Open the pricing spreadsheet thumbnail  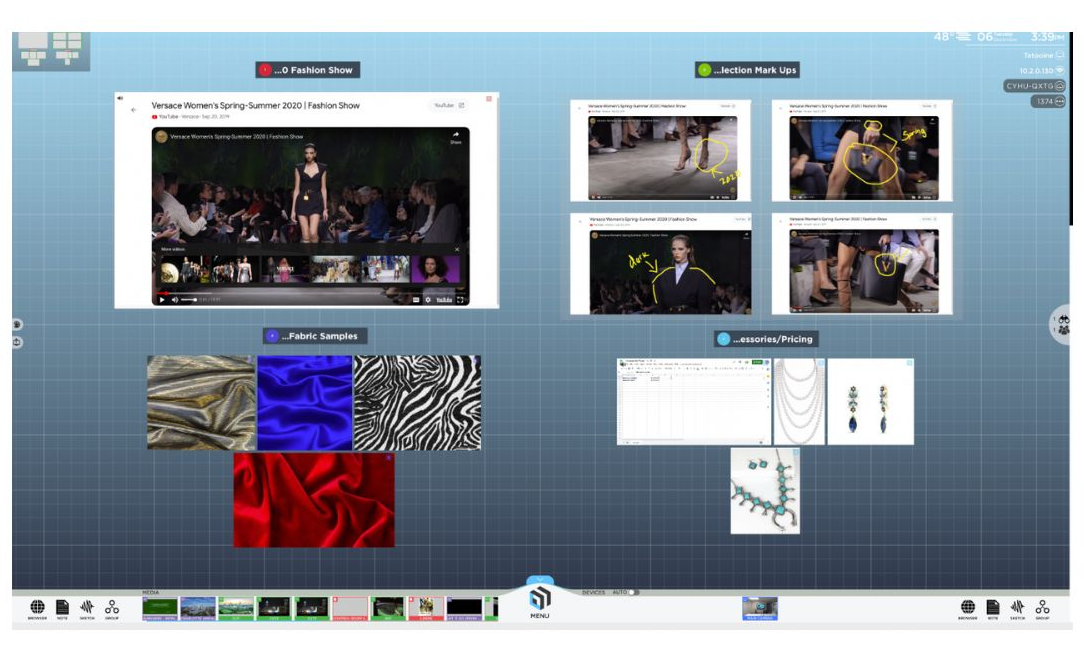(693, 402)
